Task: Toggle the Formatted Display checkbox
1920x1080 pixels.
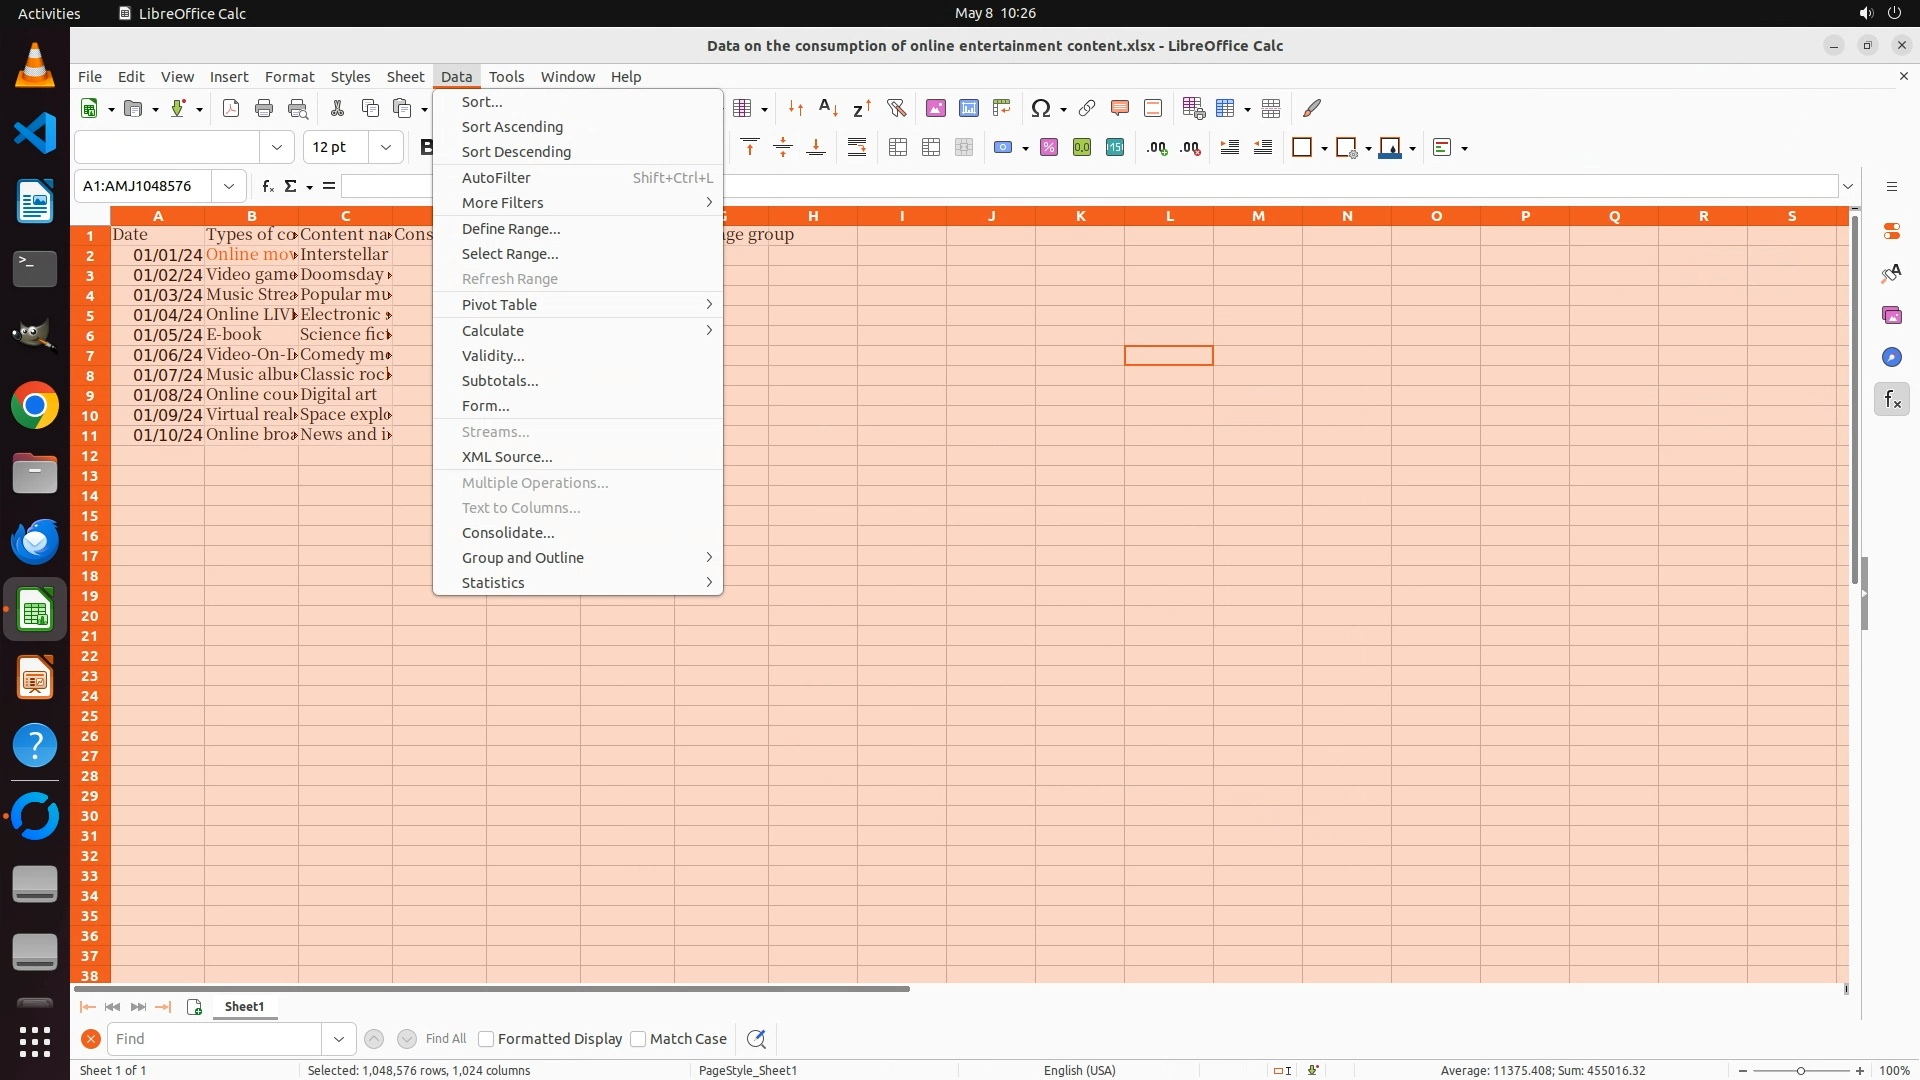Action: [486, 1039]
